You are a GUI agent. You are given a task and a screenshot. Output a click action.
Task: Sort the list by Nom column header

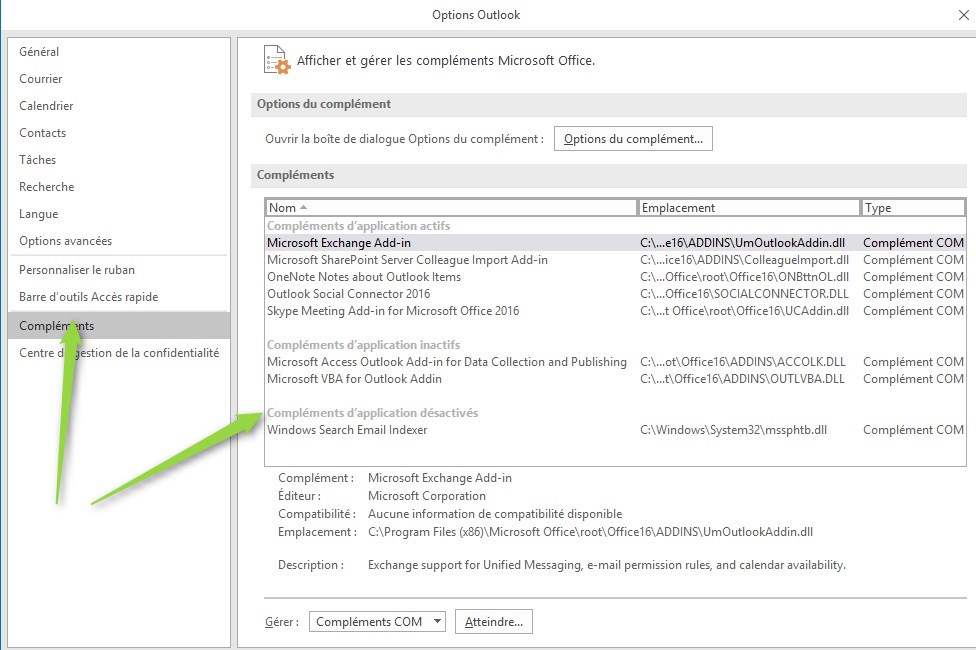(451, 208)
